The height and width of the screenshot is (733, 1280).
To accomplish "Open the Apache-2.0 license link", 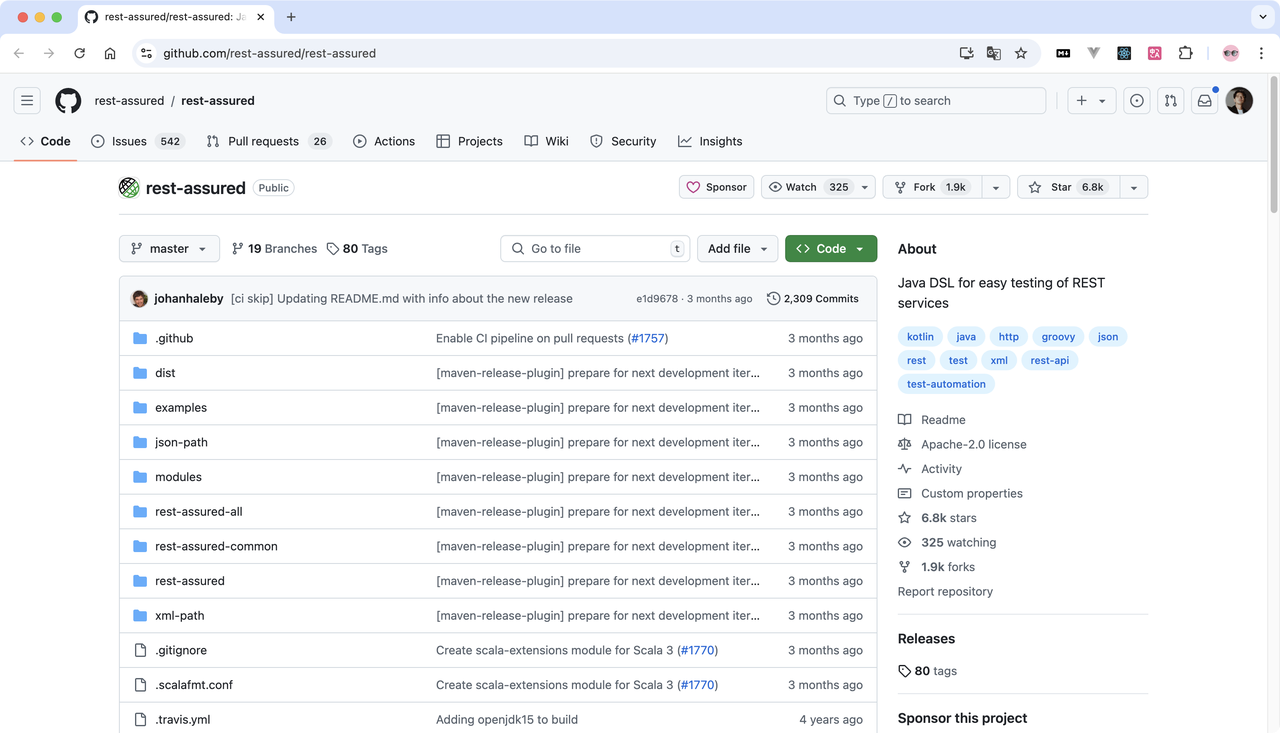I will 974,444.
